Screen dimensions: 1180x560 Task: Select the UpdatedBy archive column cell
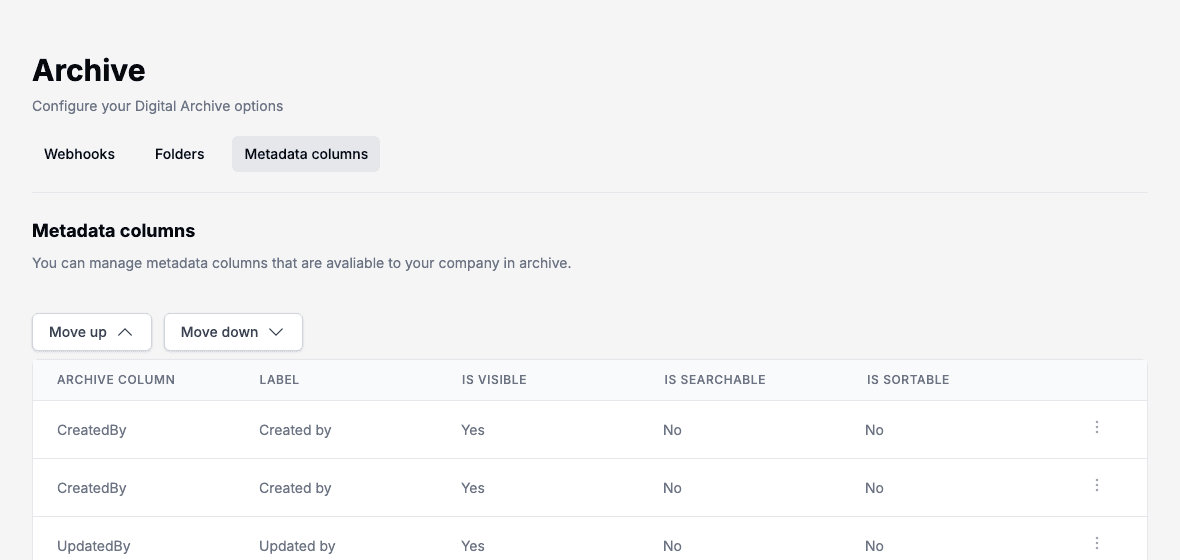(x=93, y=546)
